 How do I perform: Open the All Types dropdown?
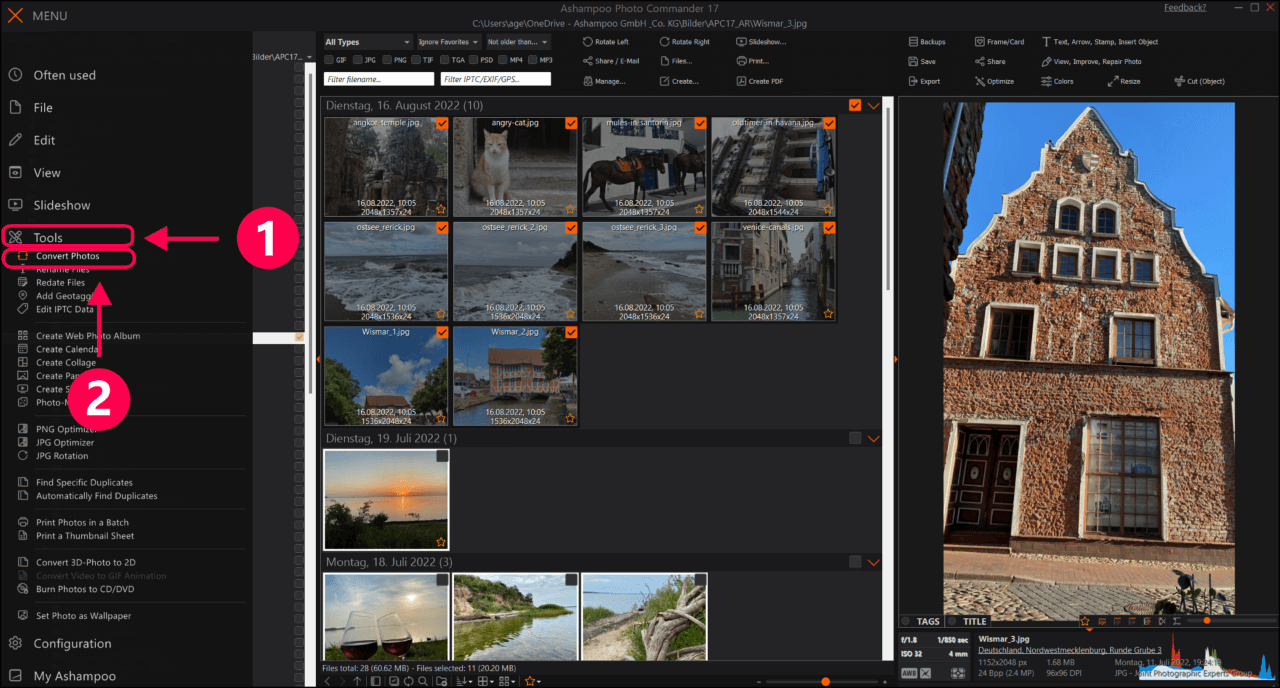coord(367,42)
